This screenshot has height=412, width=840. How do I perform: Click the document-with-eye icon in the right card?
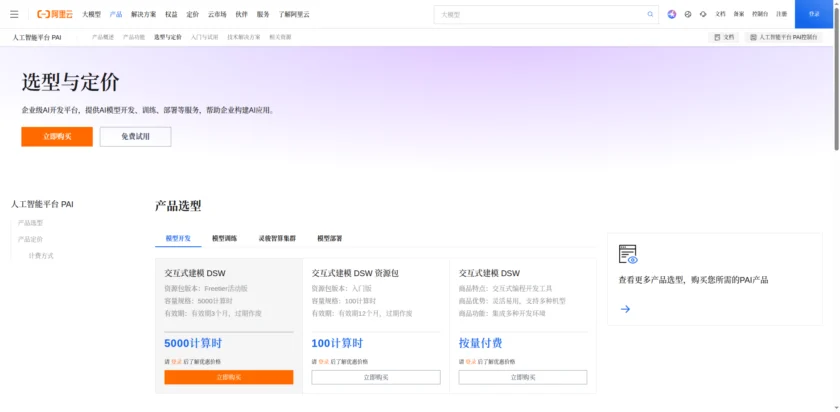pyautogui.click(x=628, y=254)
